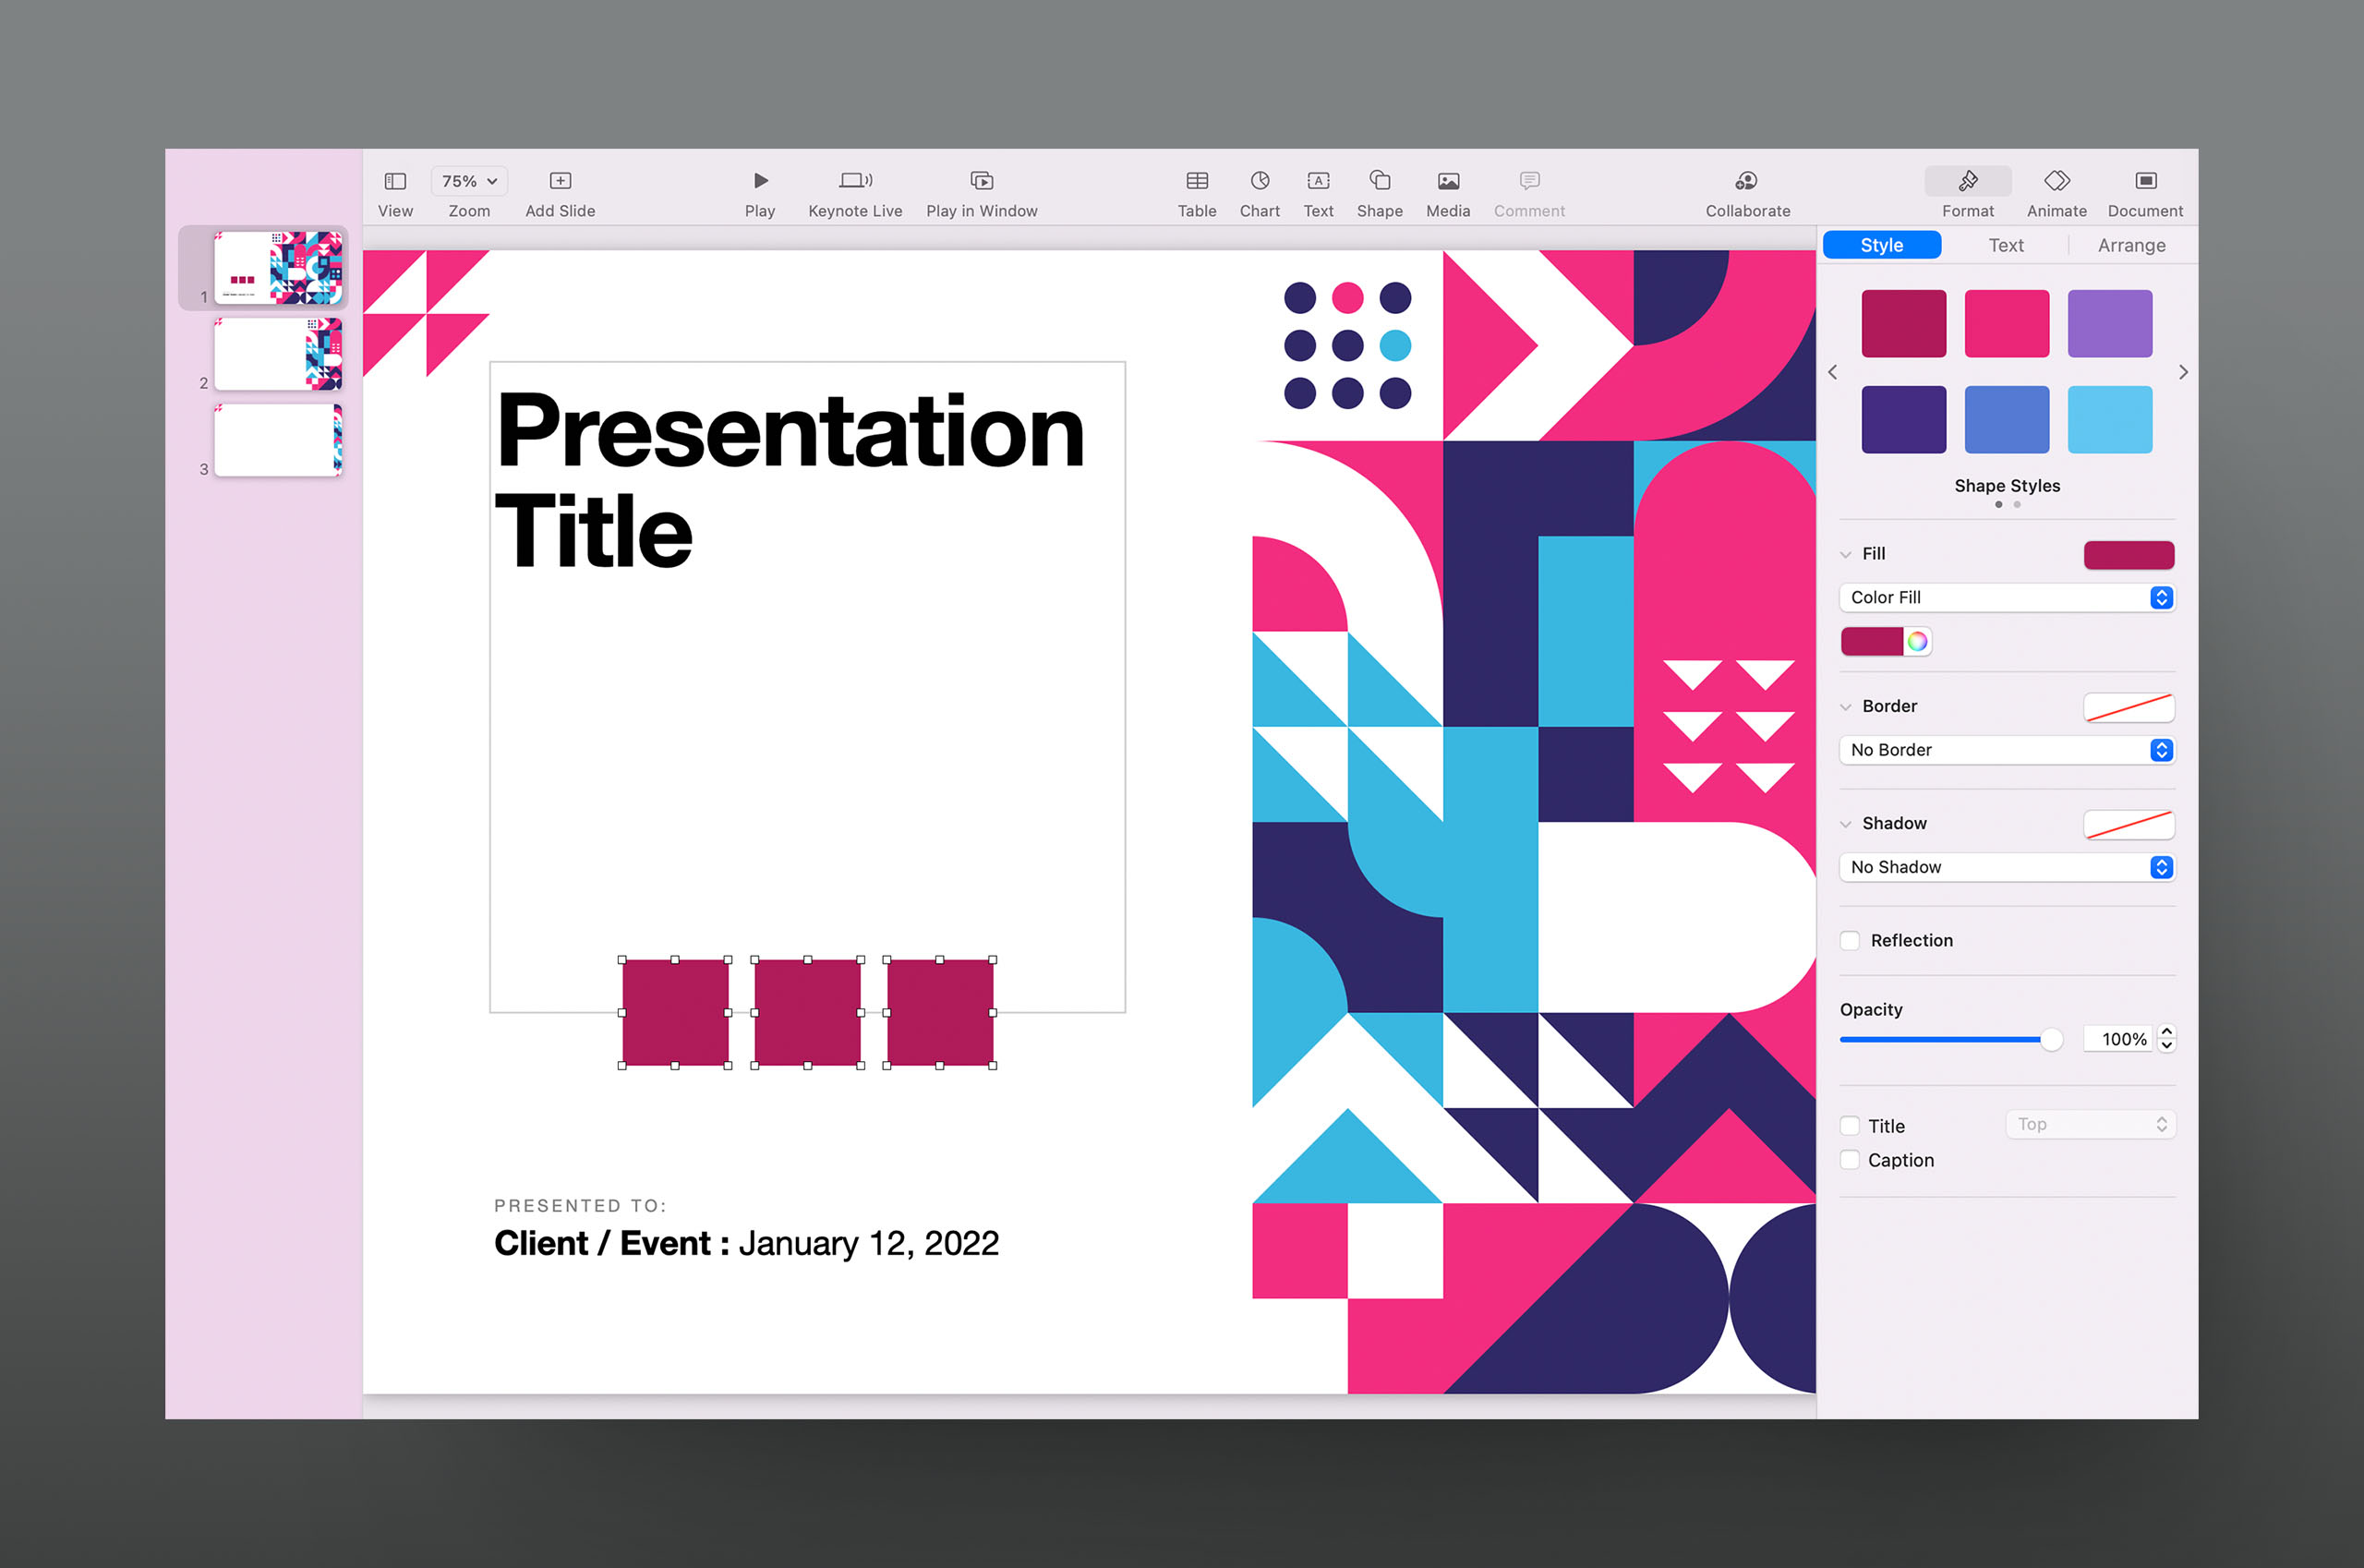Check the Caption checkbox
2364x1568 pixels.
[x=1850, y=1160]
